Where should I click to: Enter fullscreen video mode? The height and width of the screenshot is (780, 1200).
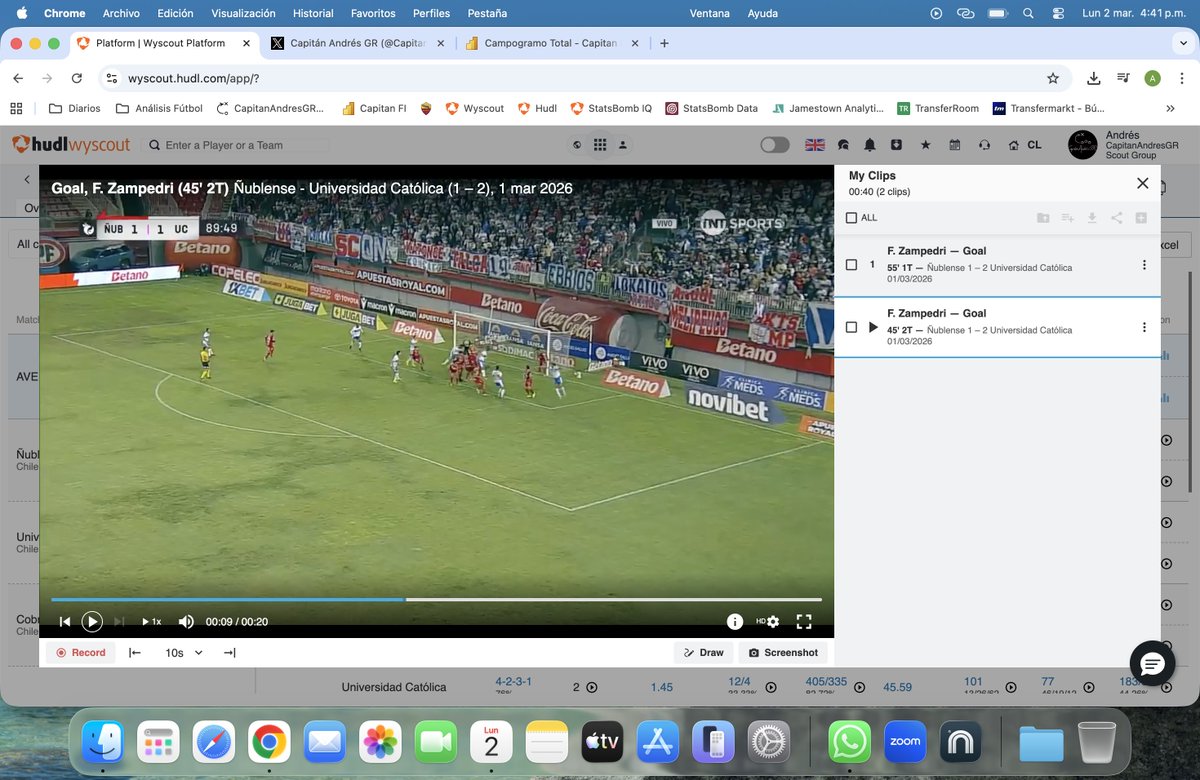tap(804, 622)
